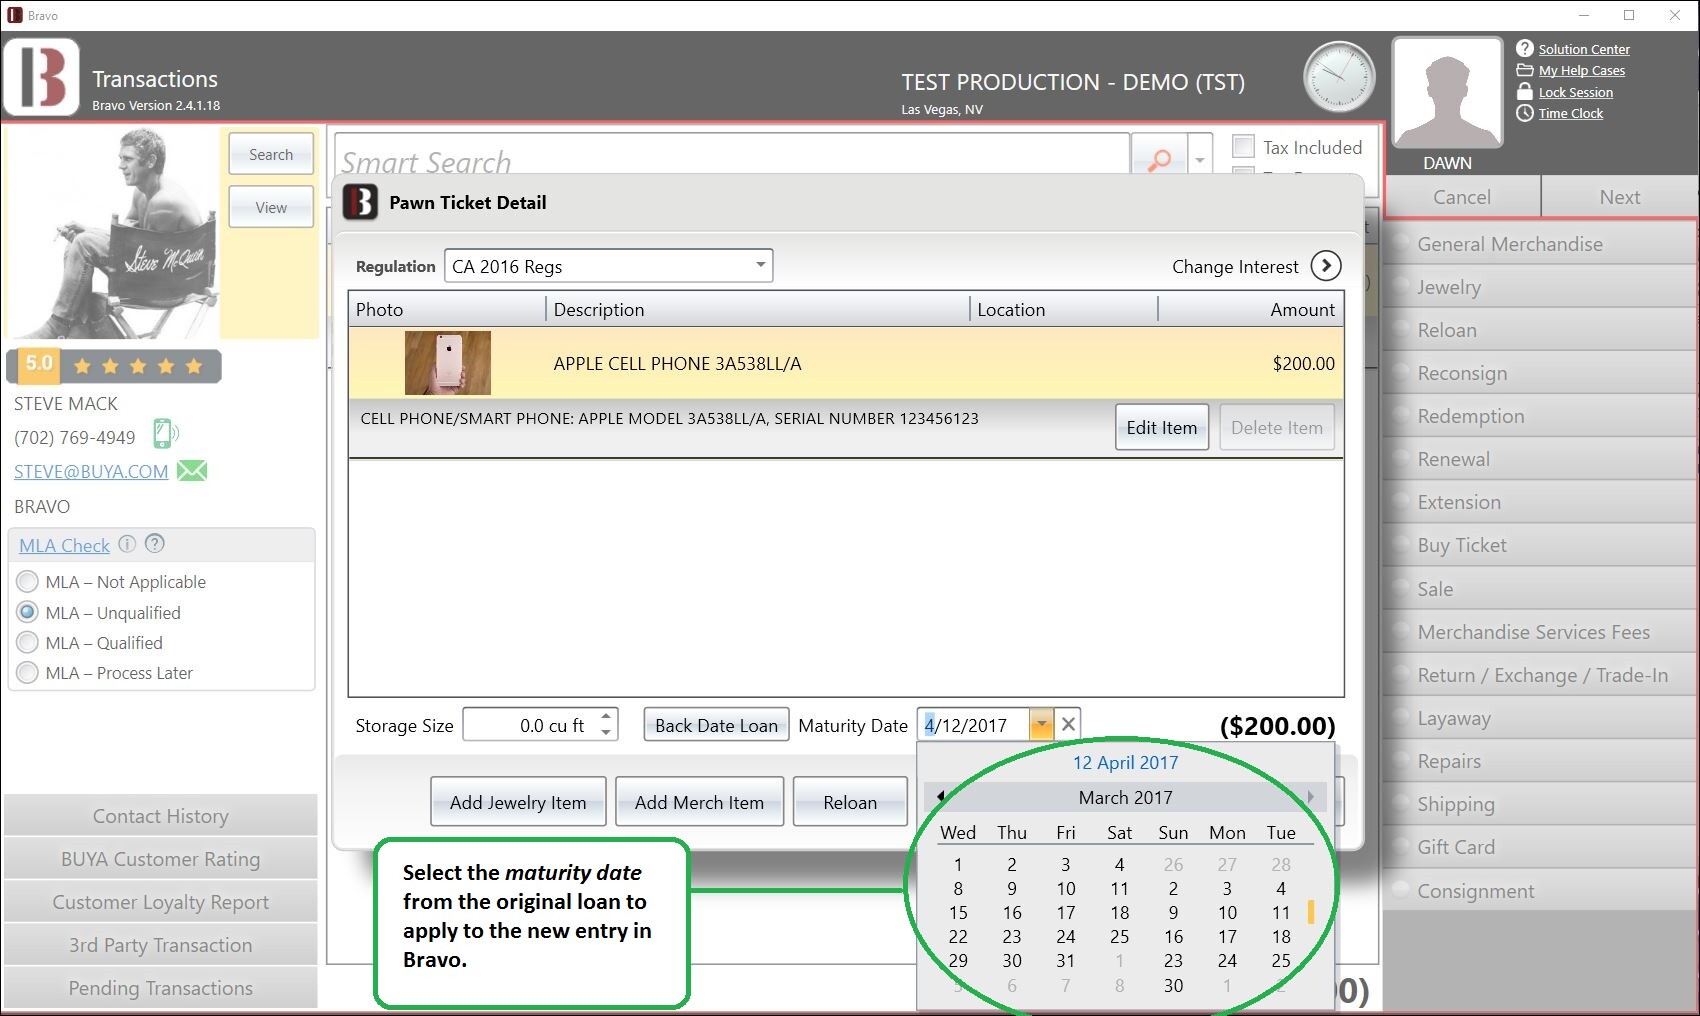This screenshot has width=1700, height=1016.
Task: Click the MLA Check question mark icon
Action: 154,544
